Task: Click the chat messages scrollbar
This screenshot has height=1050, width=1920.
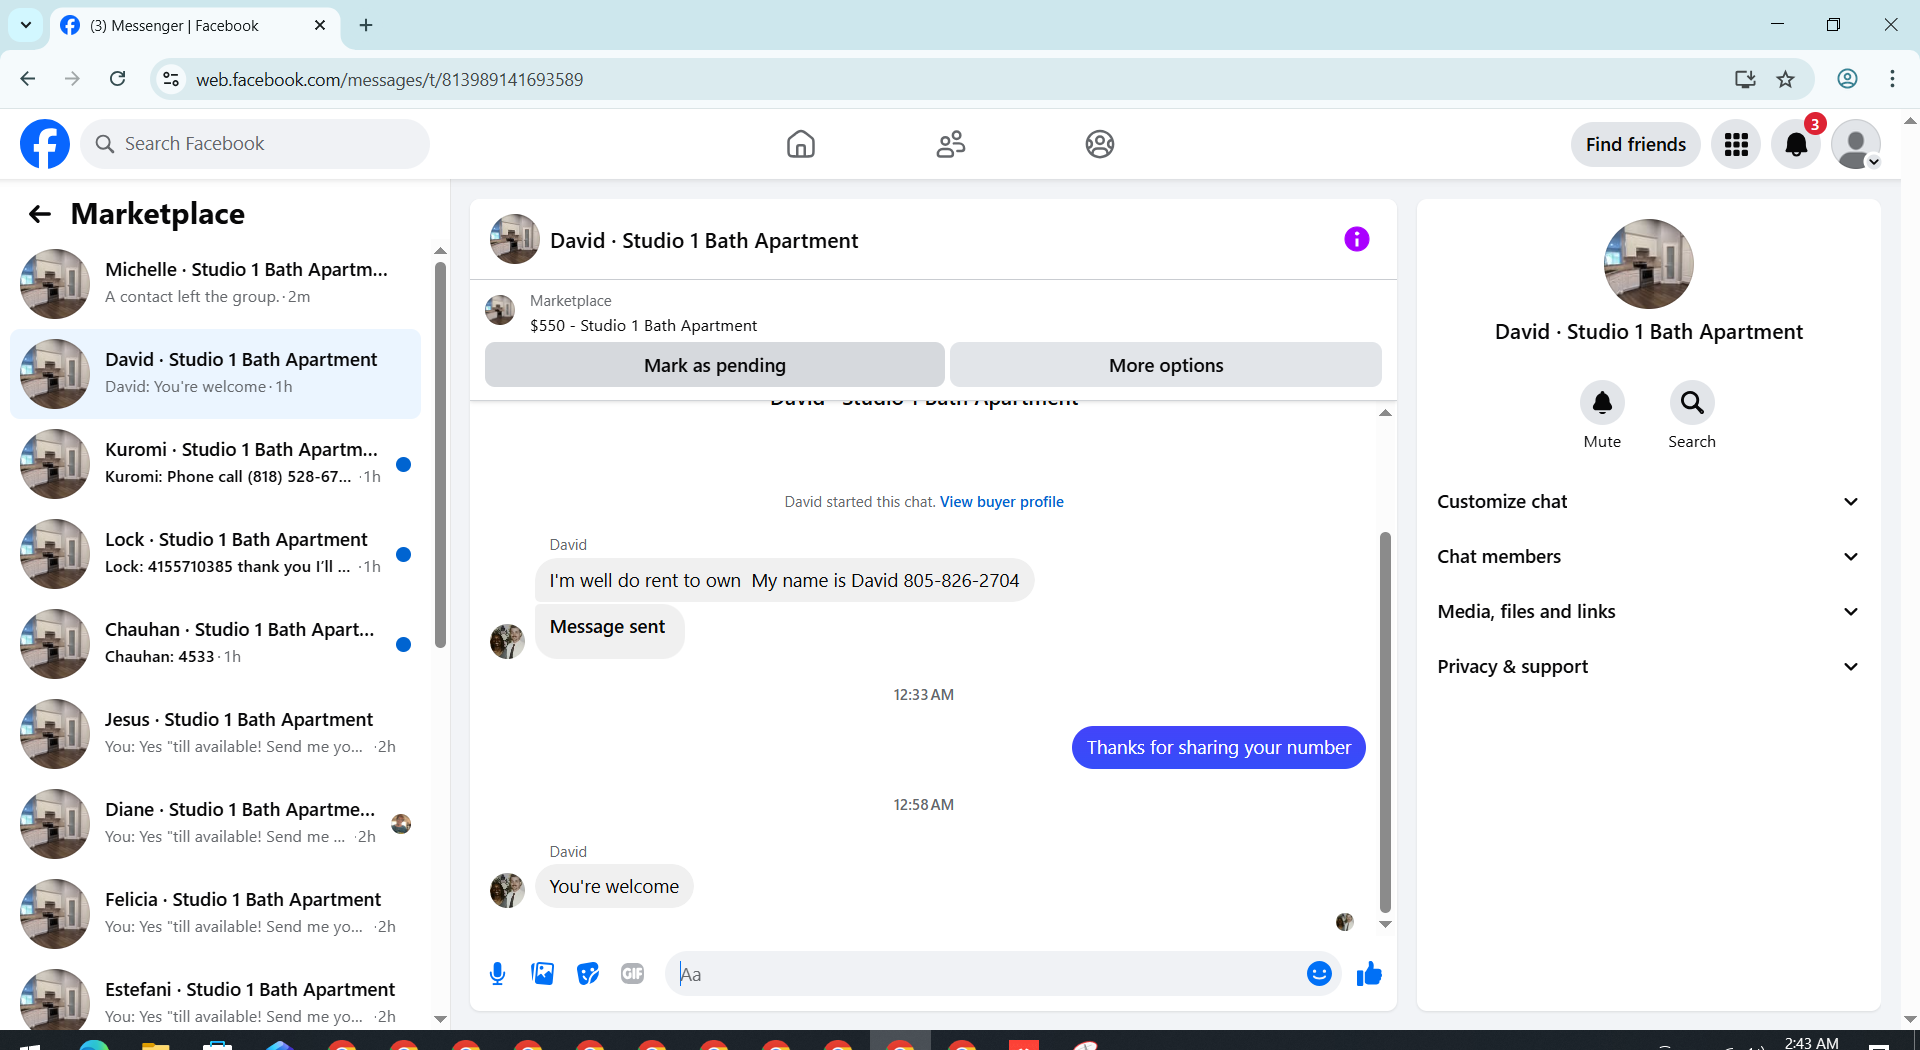Action: 1385,720
